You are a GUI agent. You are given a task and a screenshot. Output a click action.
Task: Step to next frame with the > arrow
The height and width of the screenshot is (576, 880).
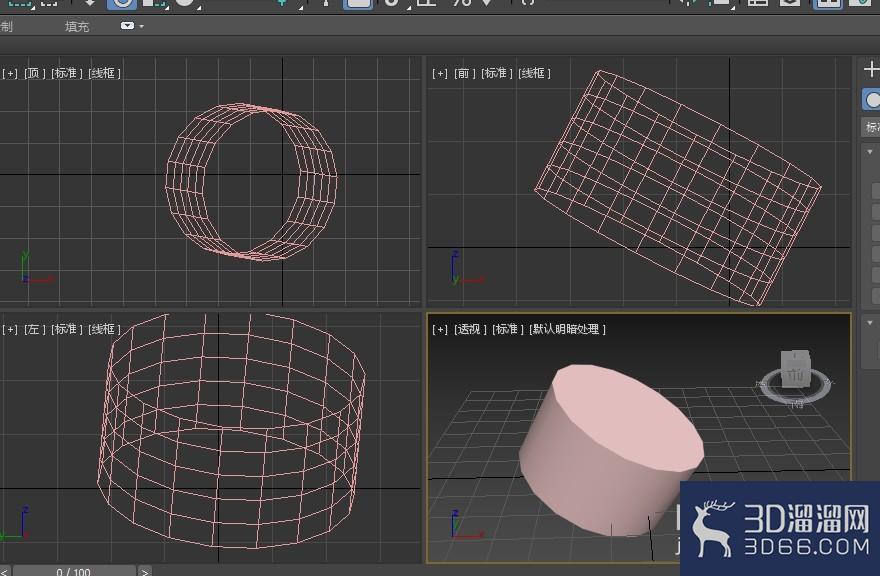pyautogui.click(x=145, y=572)
